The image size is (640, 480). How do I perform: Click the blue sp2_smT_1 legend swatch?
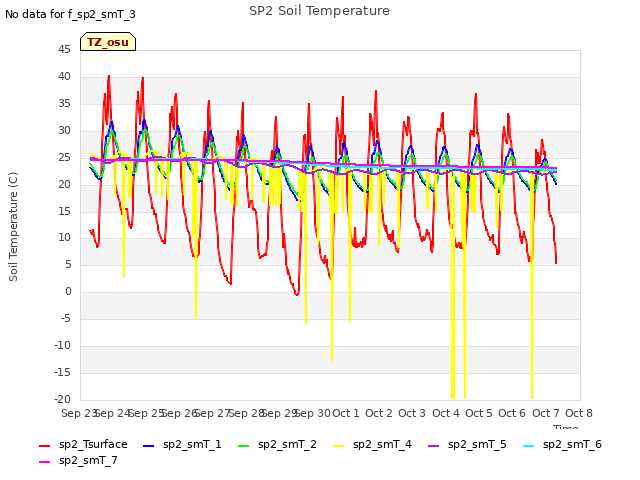click(148, 446)
